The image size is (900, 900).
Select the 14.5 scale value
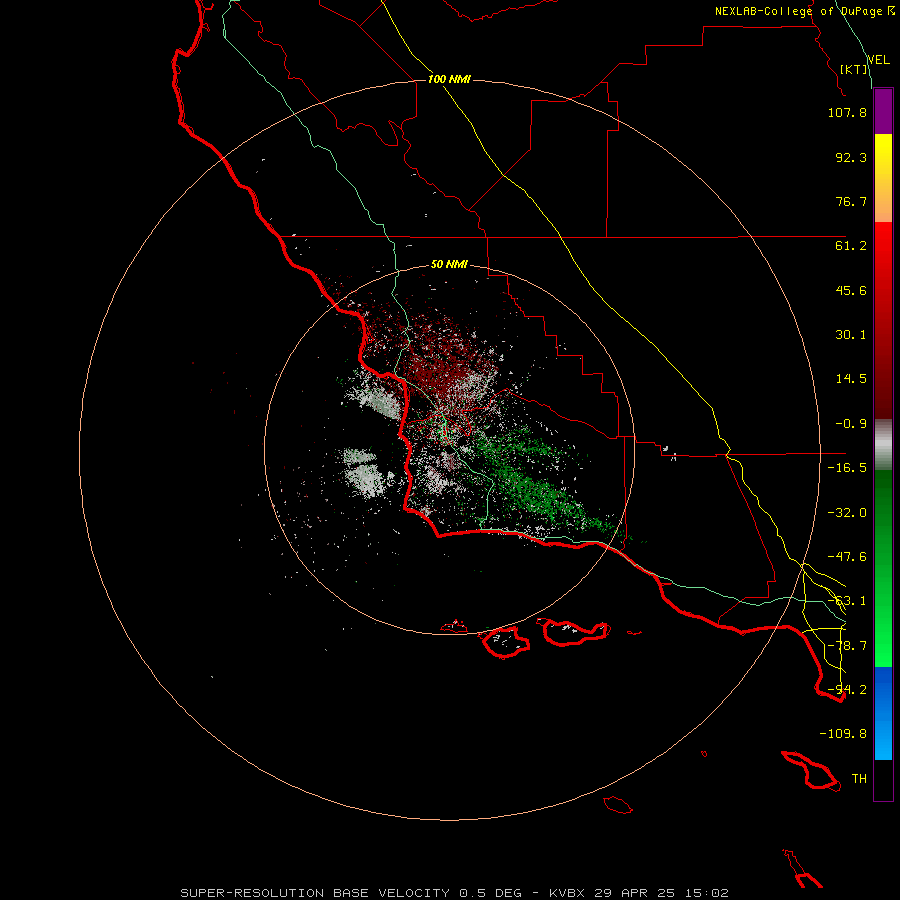pos(851,379)
